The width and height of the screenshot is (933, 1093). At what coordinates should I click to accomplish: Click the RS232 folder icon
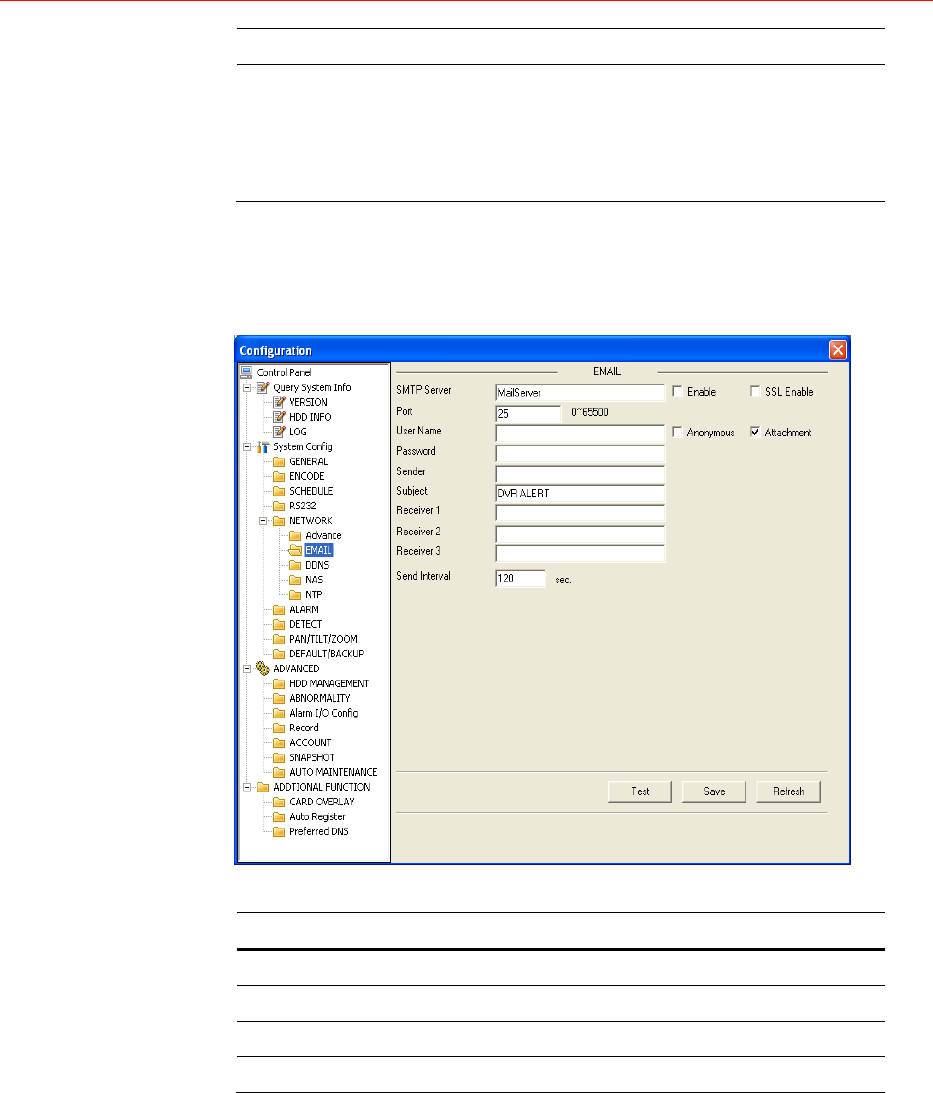pos(279,506)
